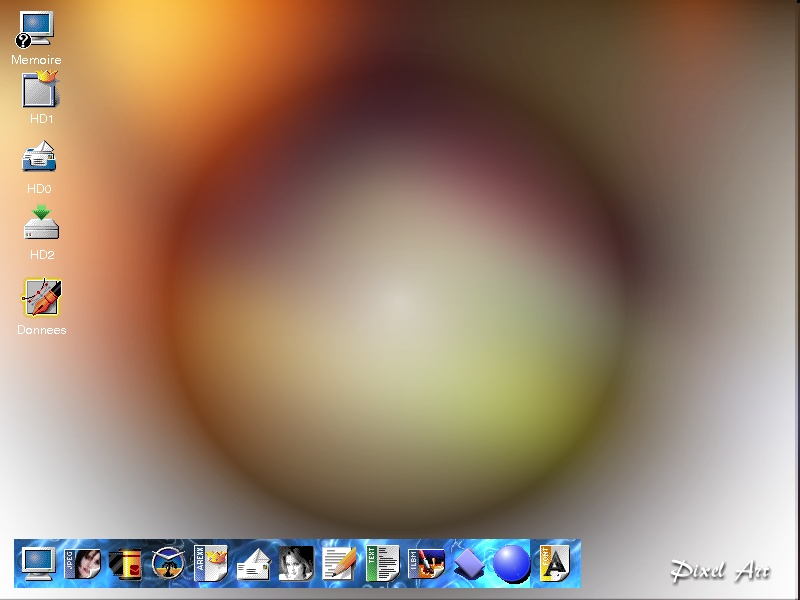Open the ILBM image tool in the dock
800x600 pixels.
(424, 565)
